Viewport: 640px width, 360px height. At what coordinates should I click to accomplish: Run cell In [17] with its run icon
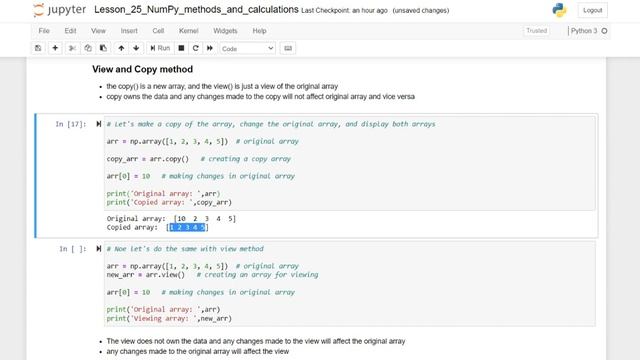98,124
